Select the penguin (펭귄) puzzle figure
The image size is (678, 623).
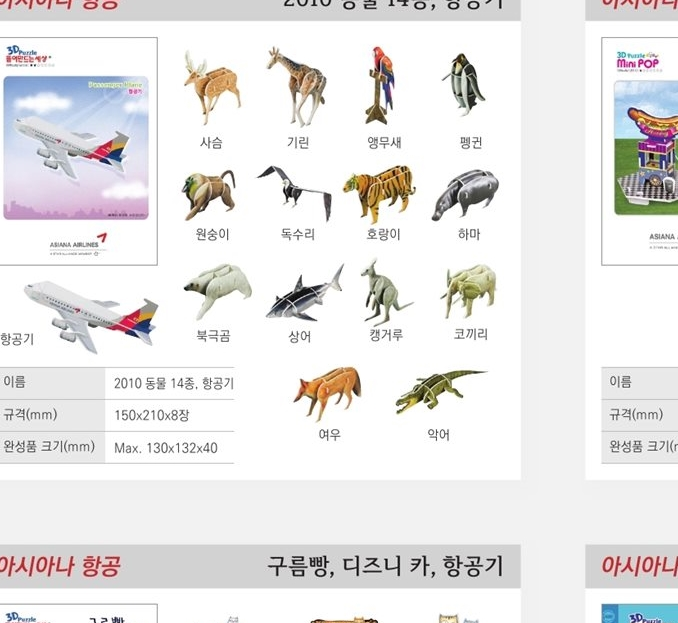tap(464, 84)
